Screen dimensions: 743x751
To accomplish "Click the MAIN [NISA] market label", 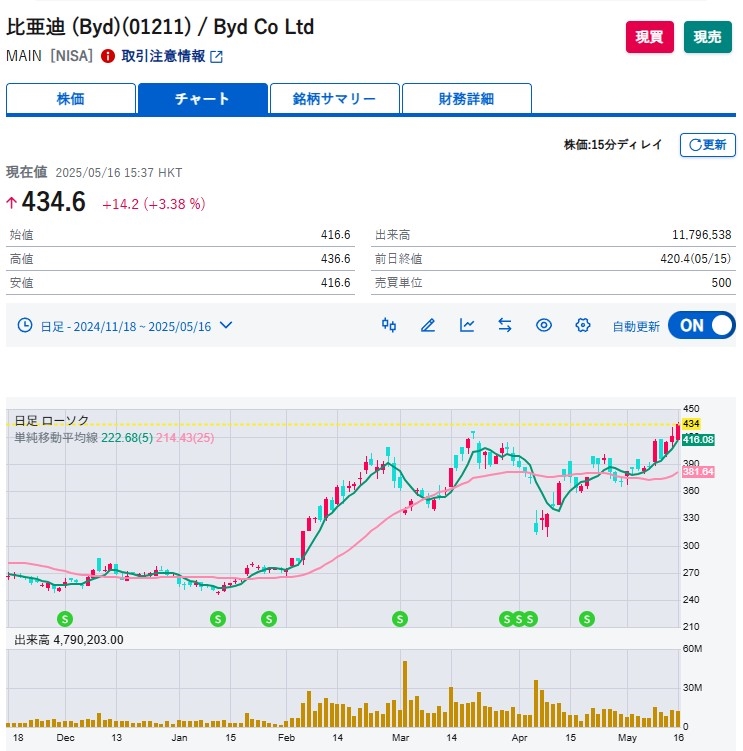I will [49, 56].
